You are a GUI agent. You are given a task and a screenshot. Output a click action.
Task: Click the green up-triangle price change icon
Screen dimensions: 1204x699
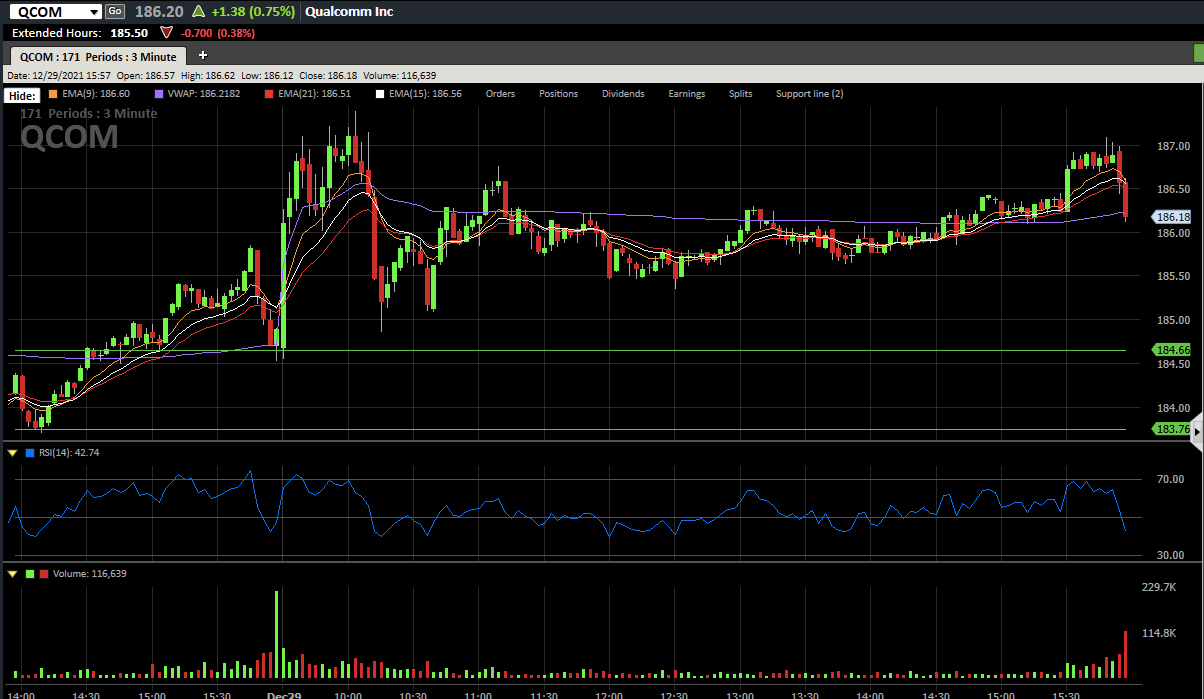pyautogui.click(x=198, y=12)
